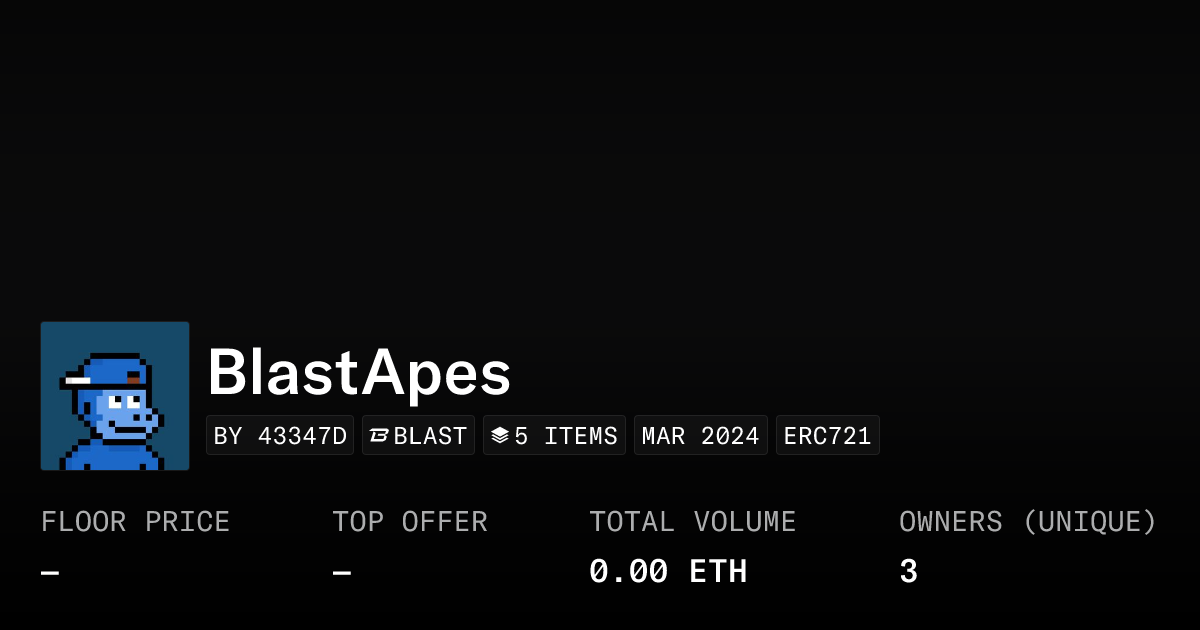Click the BlastApes pixel ape avatar
The image size is (1200, 630).
114,395
